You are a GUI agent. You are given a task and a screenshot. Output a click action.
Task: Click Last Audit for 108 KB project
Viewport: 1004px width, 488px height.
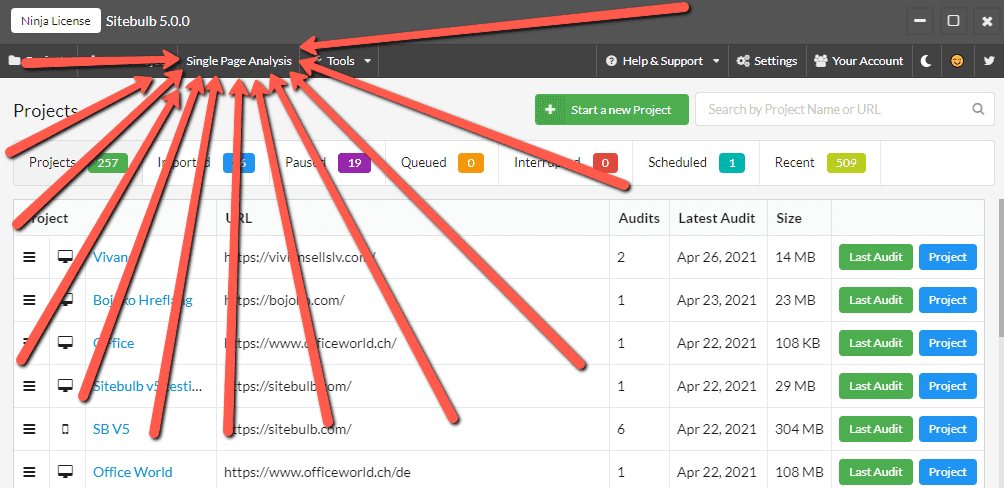(875, 343)
